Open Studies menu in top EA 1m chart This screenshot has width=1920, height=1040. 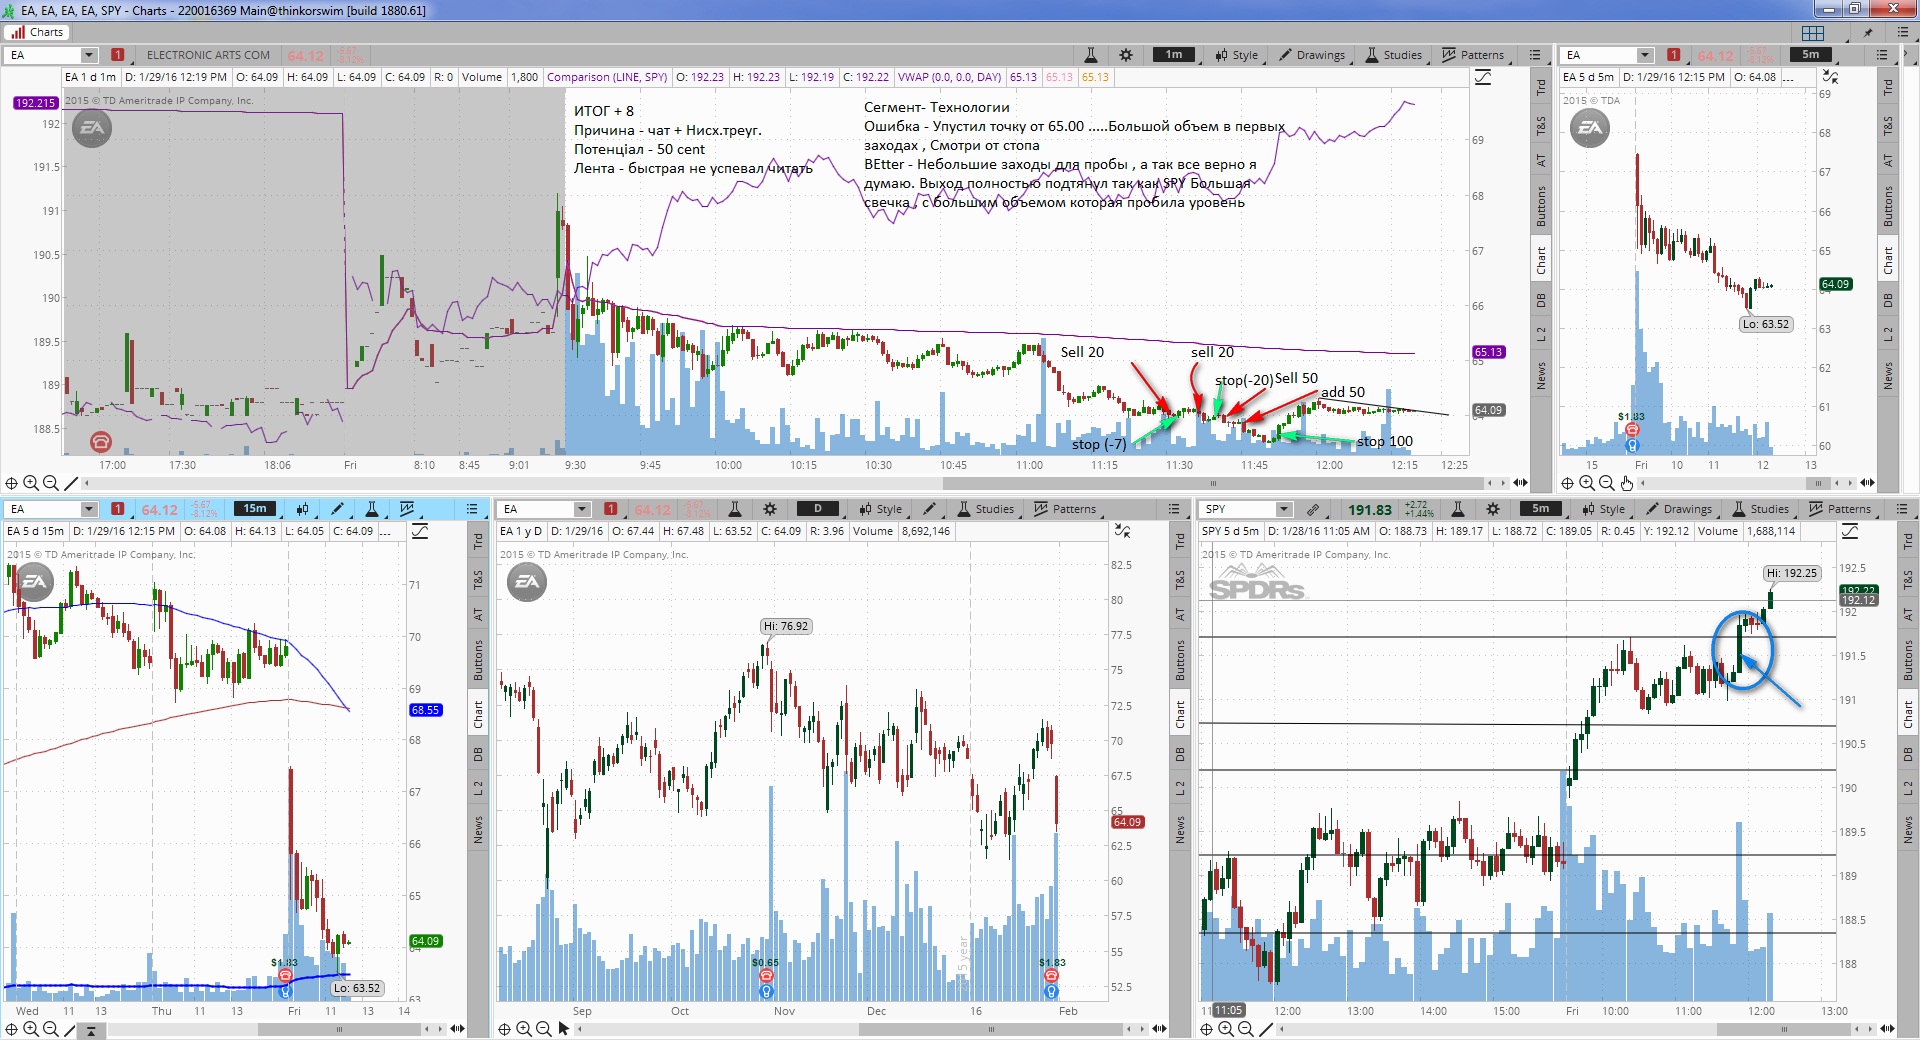pos(1394,55)
